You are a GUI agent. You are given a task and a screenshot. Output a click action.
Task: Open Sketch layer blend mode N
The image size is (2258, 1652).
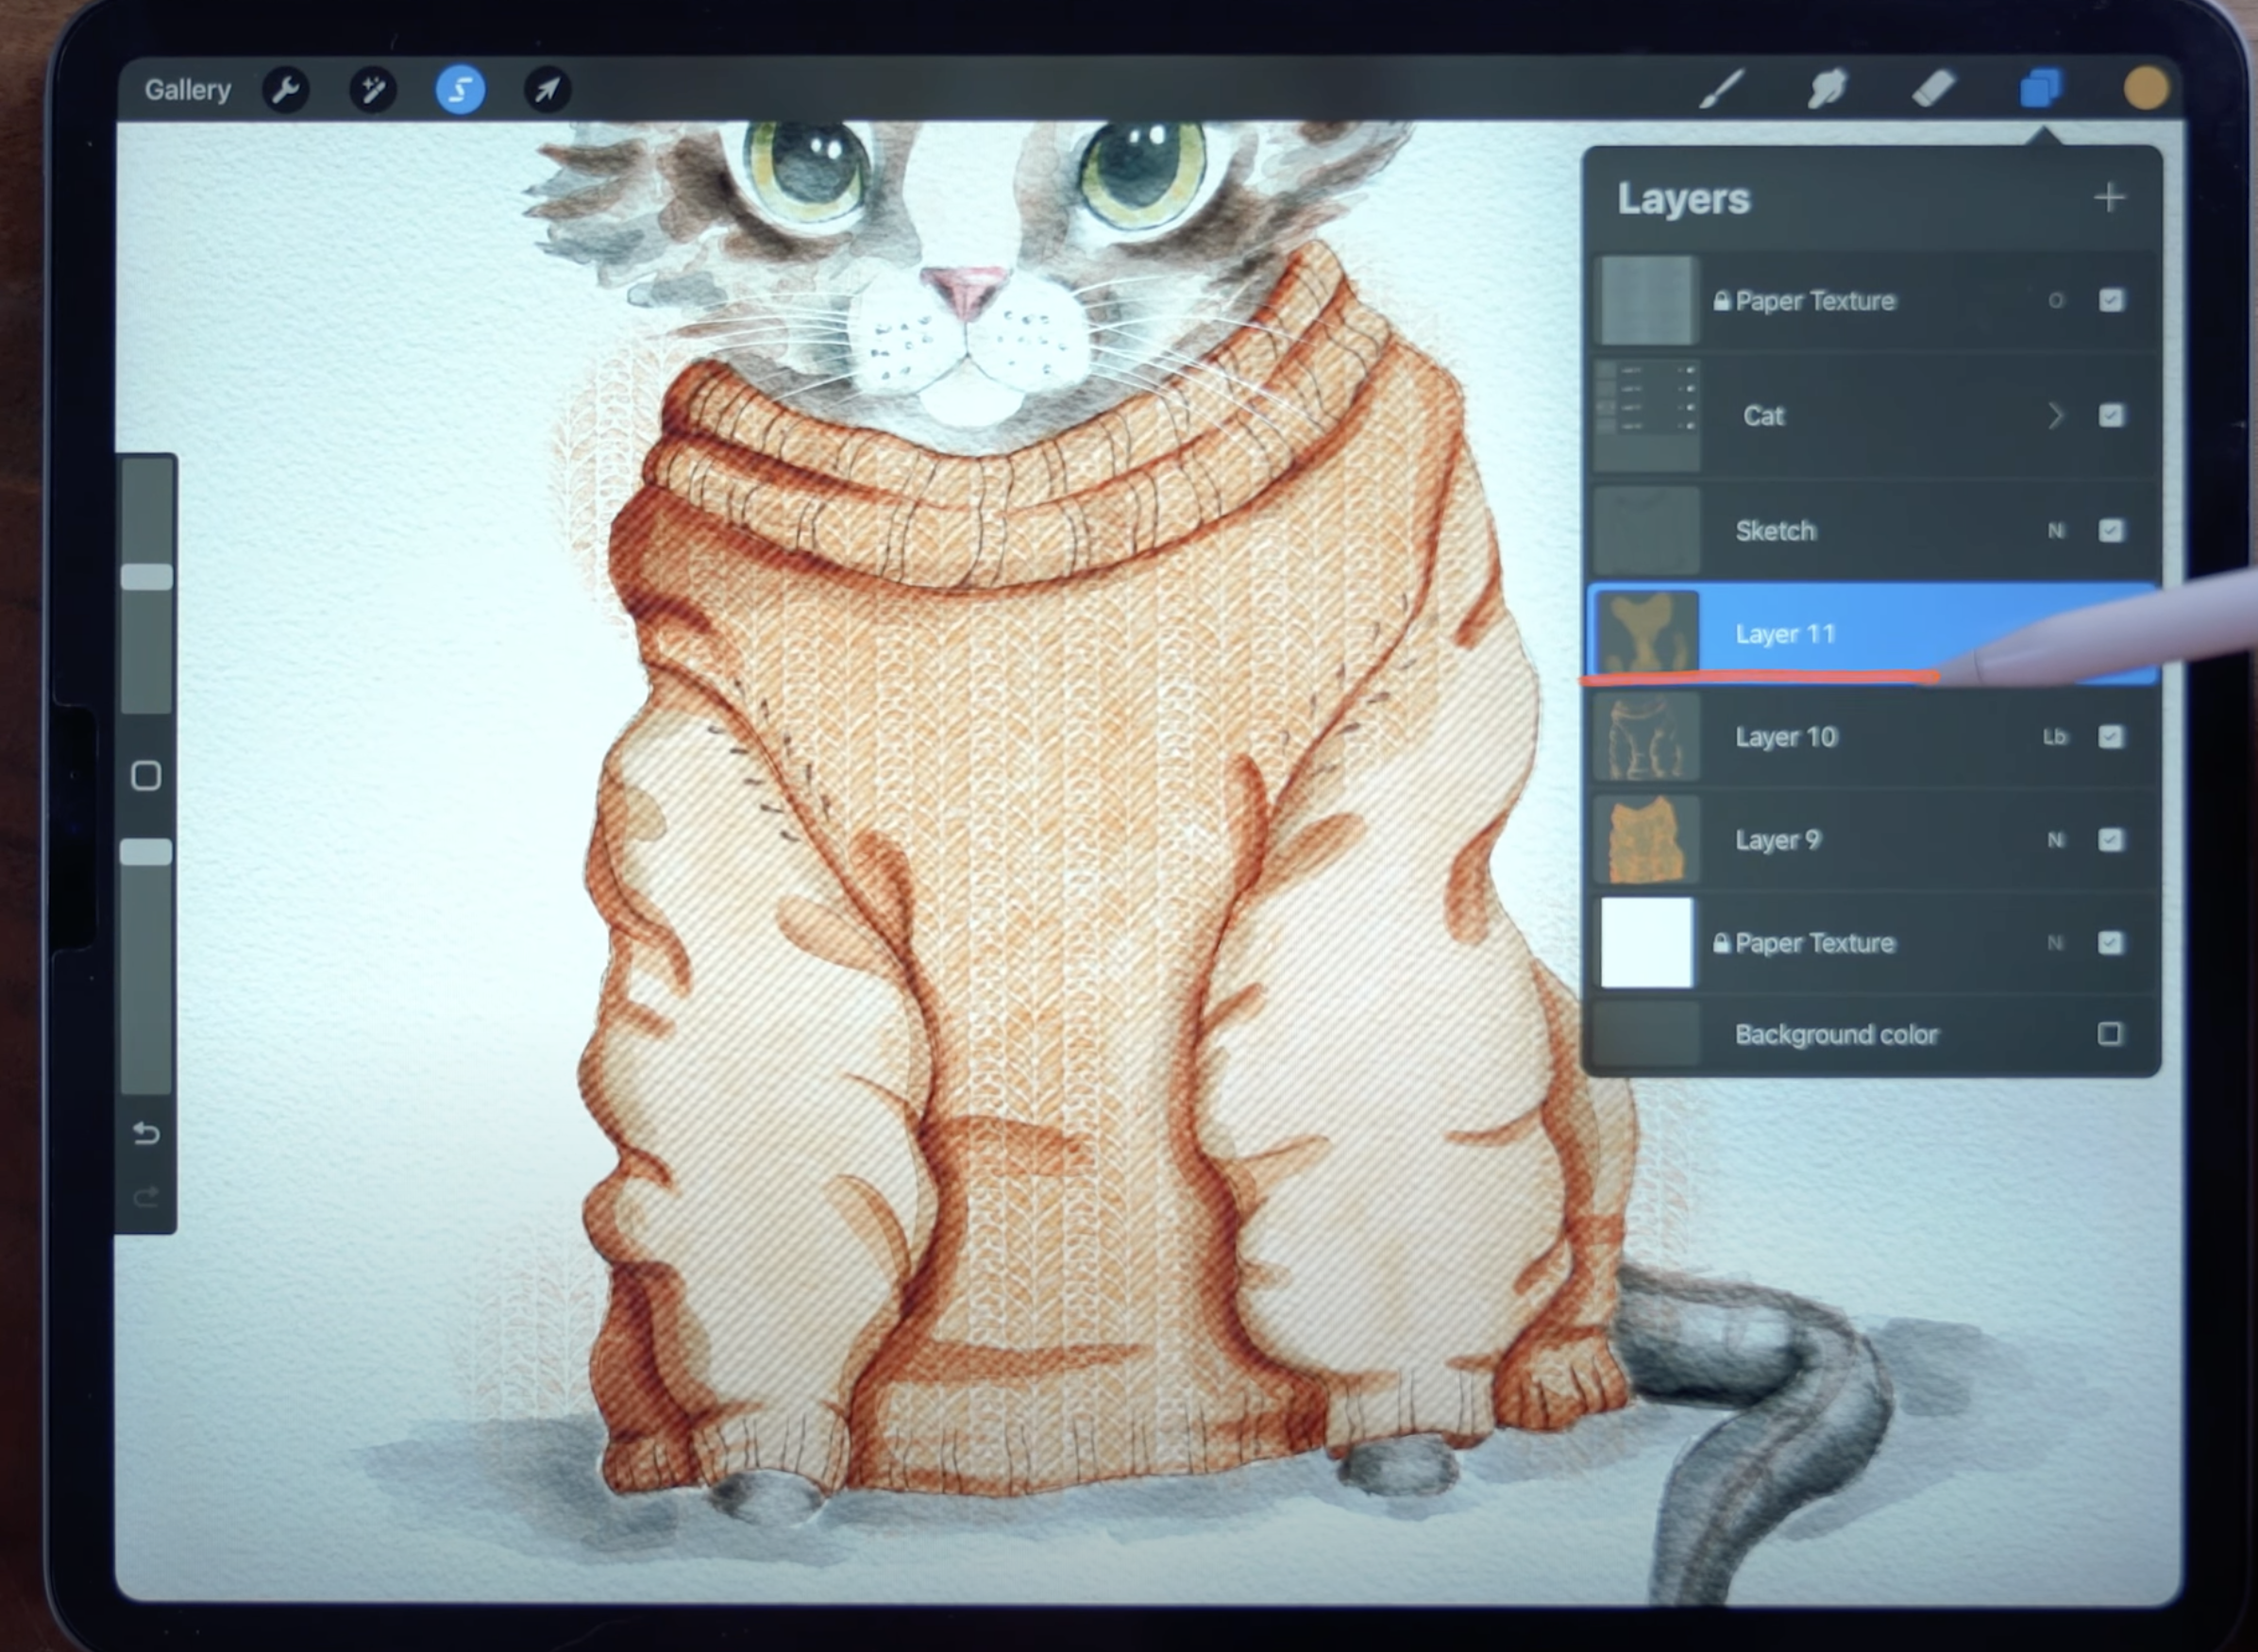pyautogui.click(x=2055, y=530)
